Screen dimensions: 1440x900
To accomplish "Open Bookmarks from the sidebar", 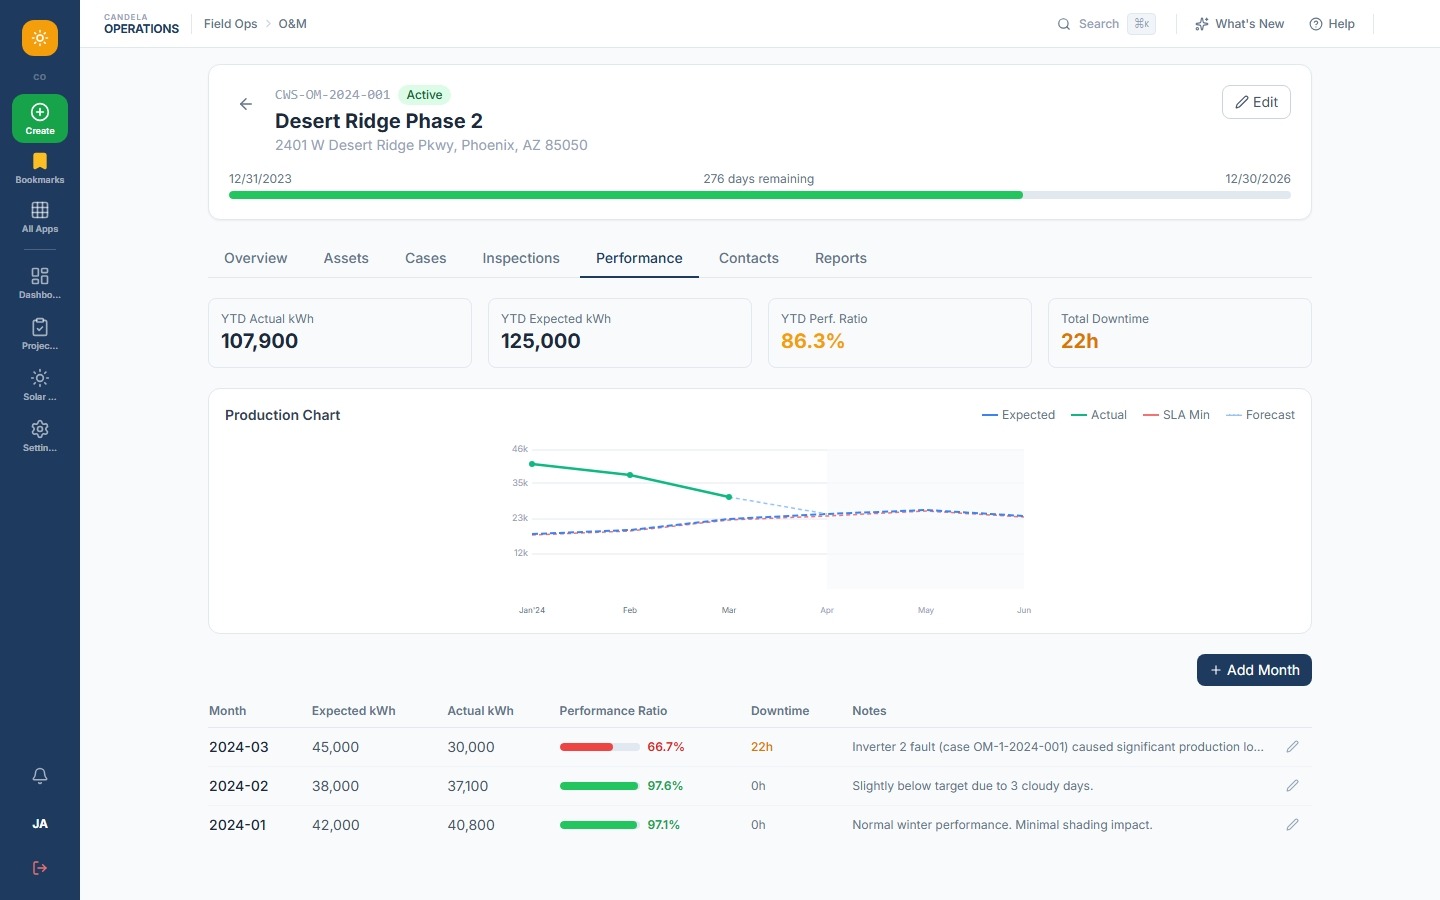I will 40,168.
